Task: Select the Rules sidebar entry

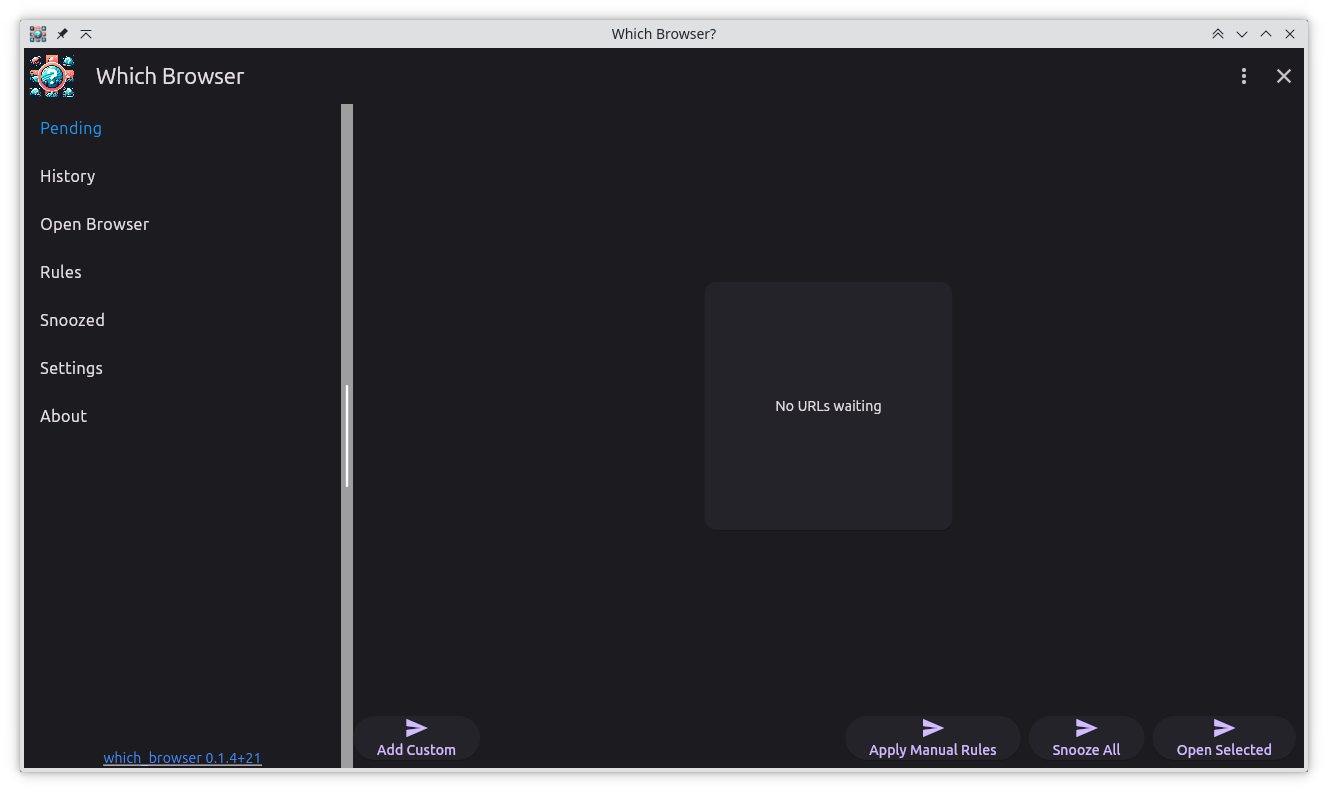Action: (x=61, y=272)
